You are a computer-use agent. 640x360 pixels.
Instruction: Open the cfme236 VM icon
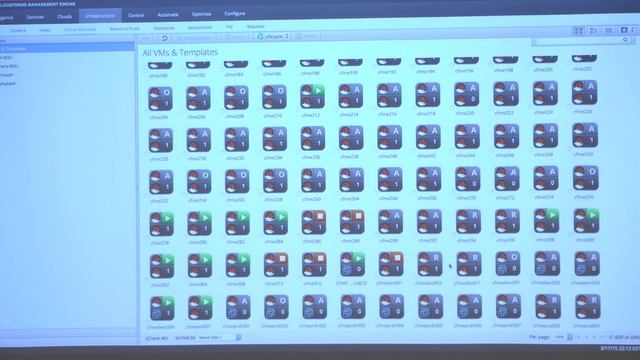(313, 139)
